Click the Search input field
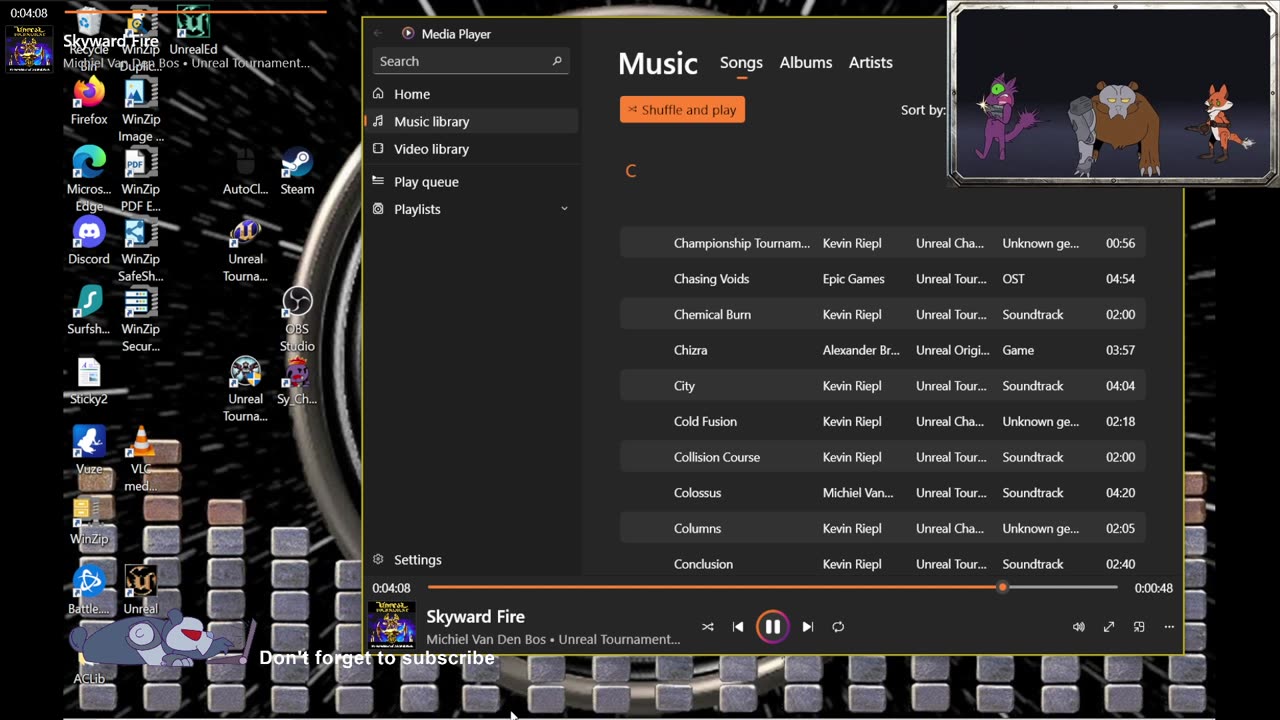Screen dimensions: 1280x720 pos(472,61)
